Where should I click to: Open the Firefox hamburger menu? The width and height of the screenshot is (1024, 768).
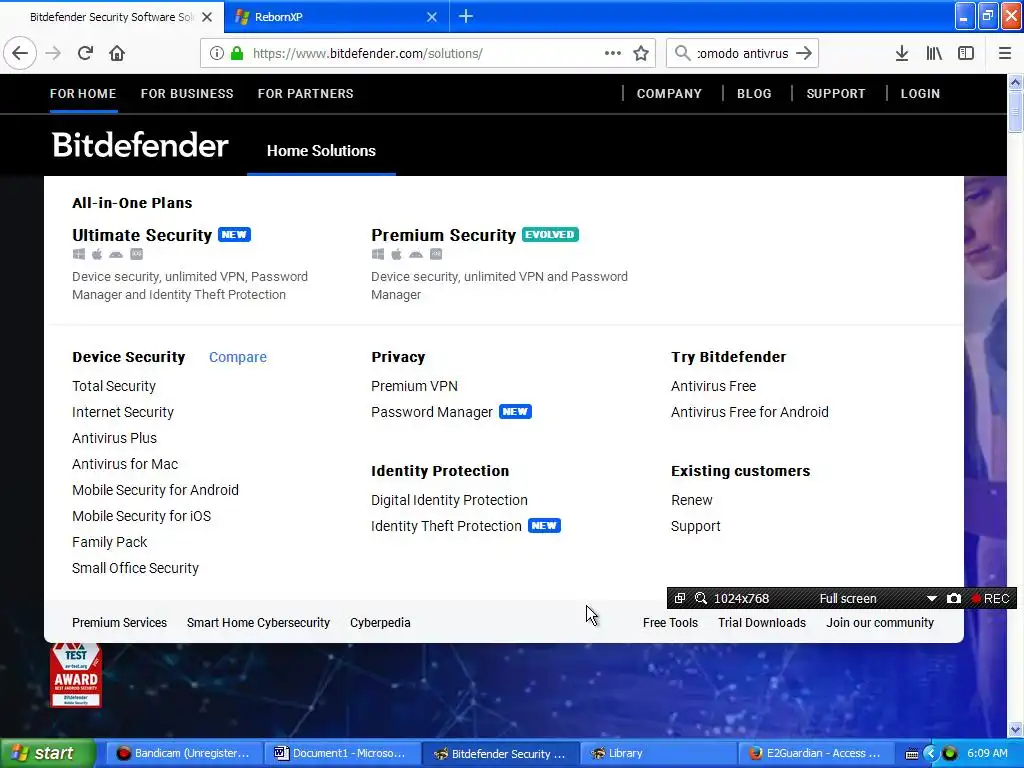pos(1004,53)
